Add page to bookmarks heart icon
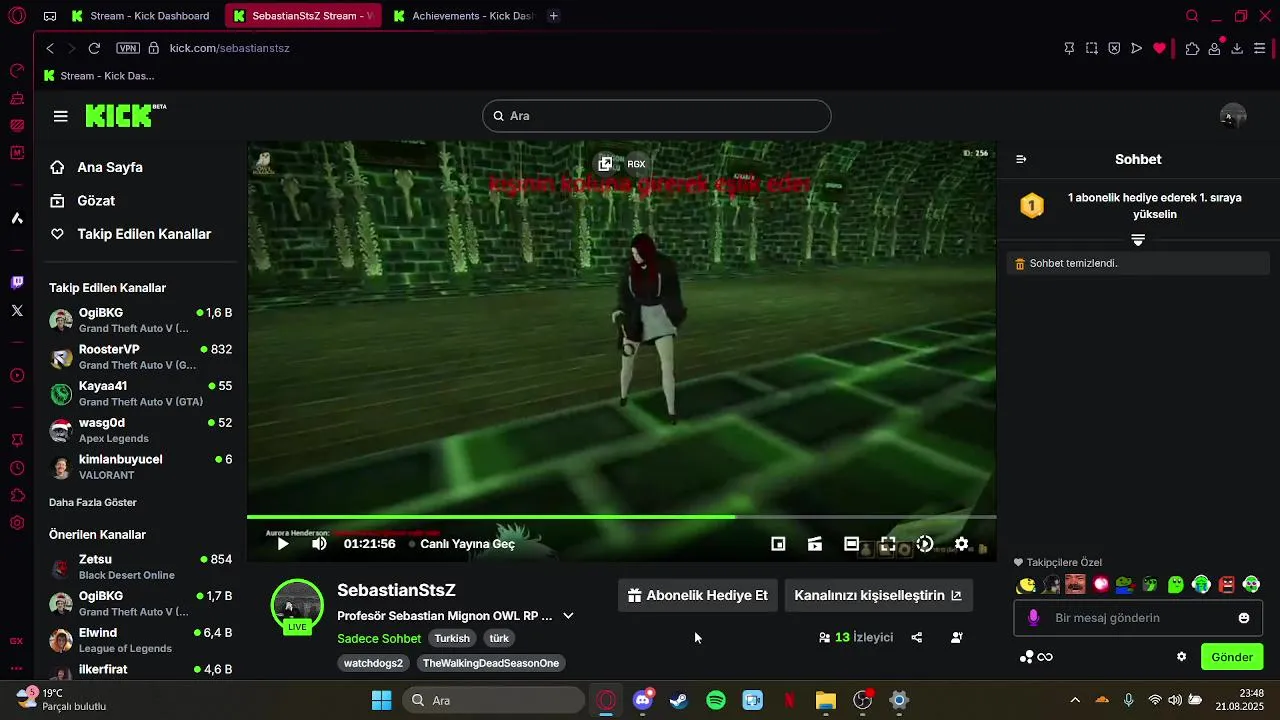 point(1159,48)
